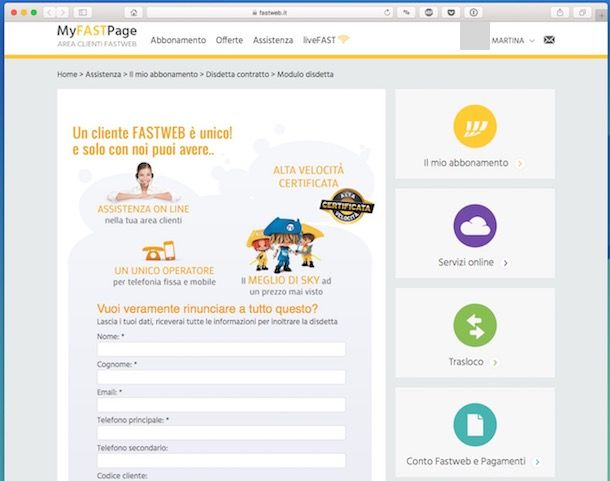The width and height of the screenshot is (610, 481).
Task: Click the chevron next to Trasloco
Action: pyautogui.click(x=495, y=363)
